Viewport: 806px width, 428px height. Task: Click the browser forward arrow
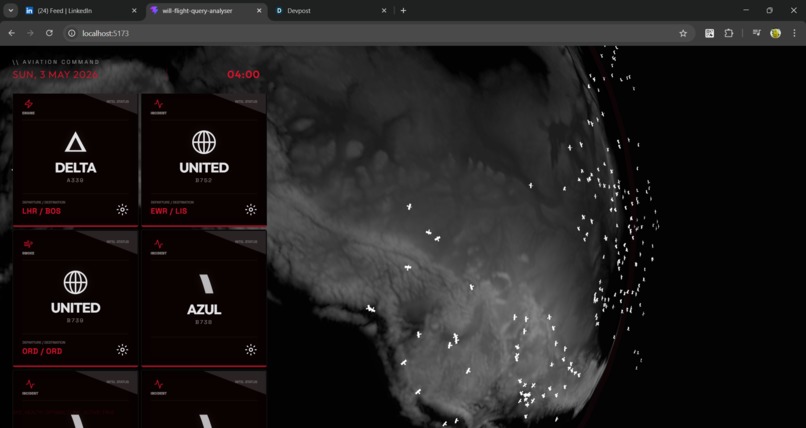30,33
